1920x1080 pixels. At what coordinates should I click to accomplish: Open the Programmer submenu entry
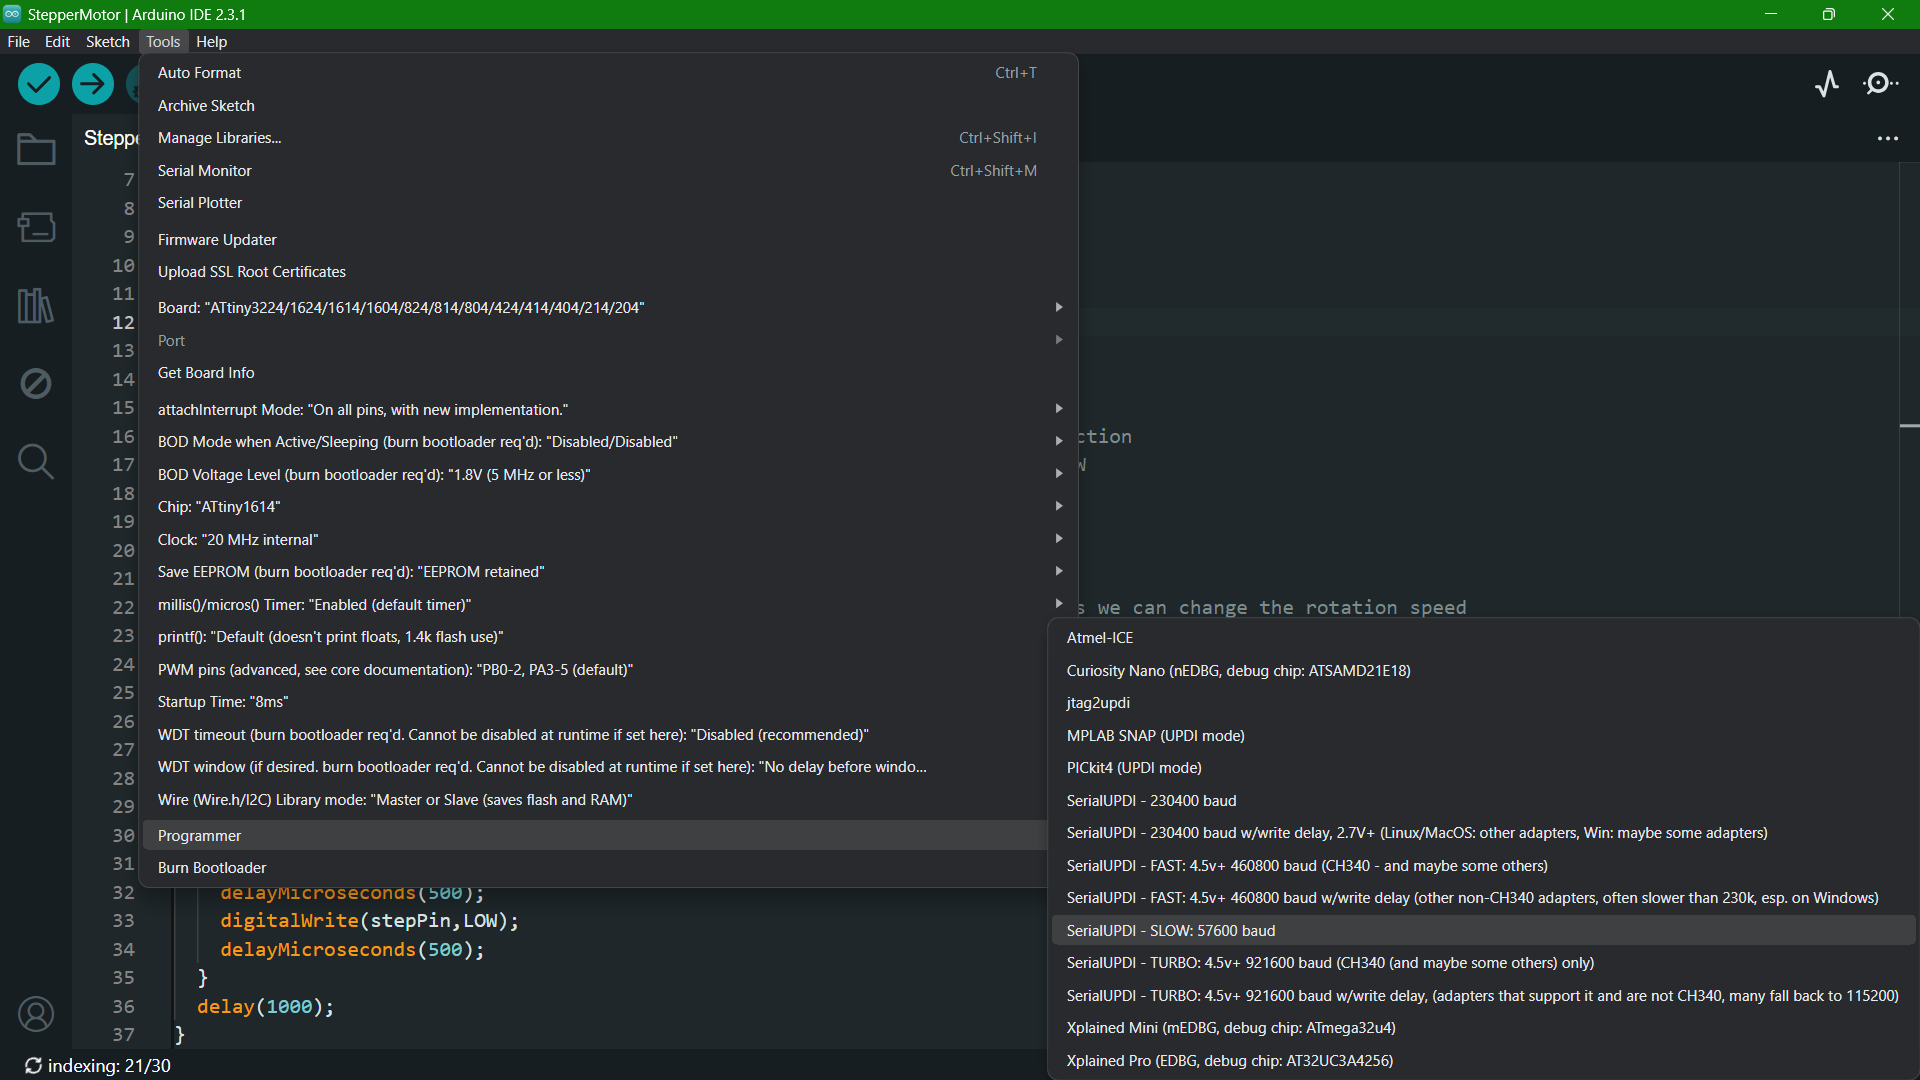pyautogui.click(x=595, y=836)
